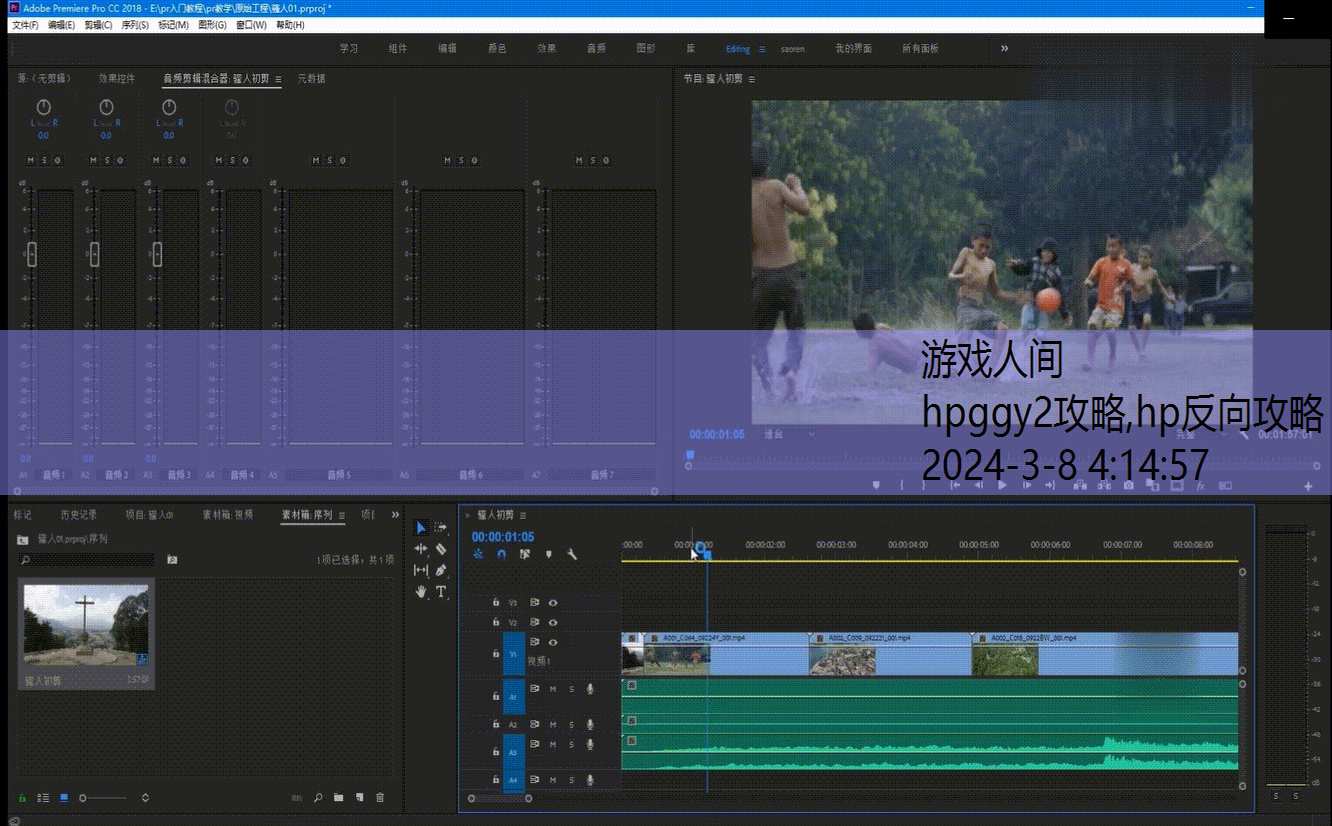Expand the project panel tabs overflow chevrons
Image resolution: width=1332 pixels, height=826 pixels.
(395, 515)
